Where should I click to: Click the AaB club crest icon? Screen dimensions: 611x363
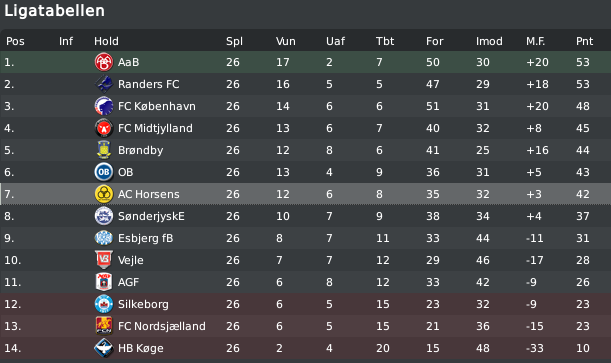click(x=104, y=62)
